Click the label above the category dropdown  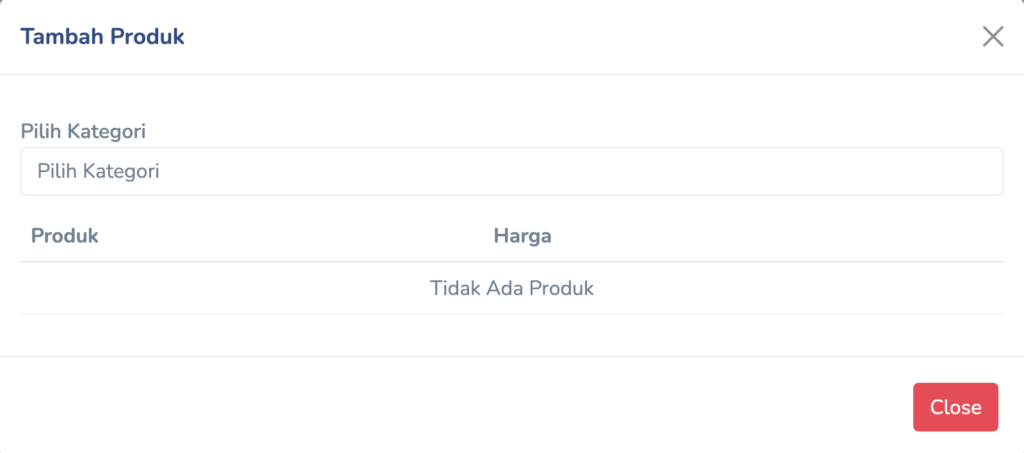point(84,131)
